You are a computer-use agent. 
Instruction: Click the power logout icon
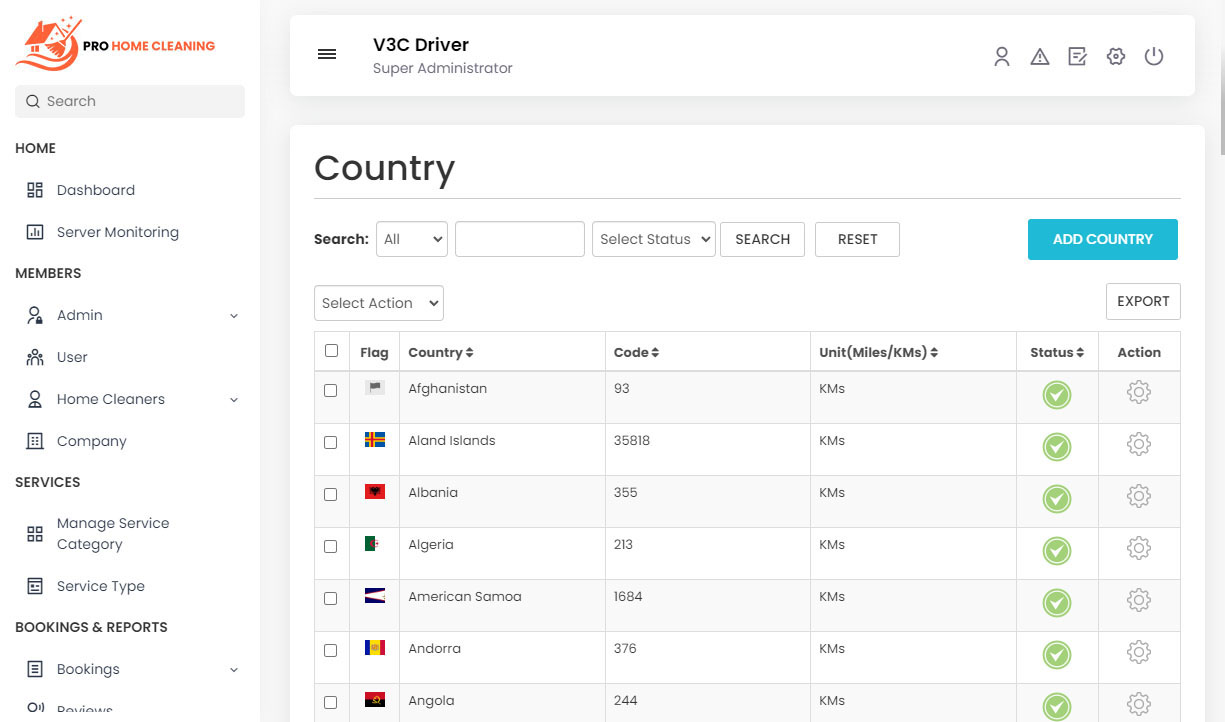(1154, 57)
